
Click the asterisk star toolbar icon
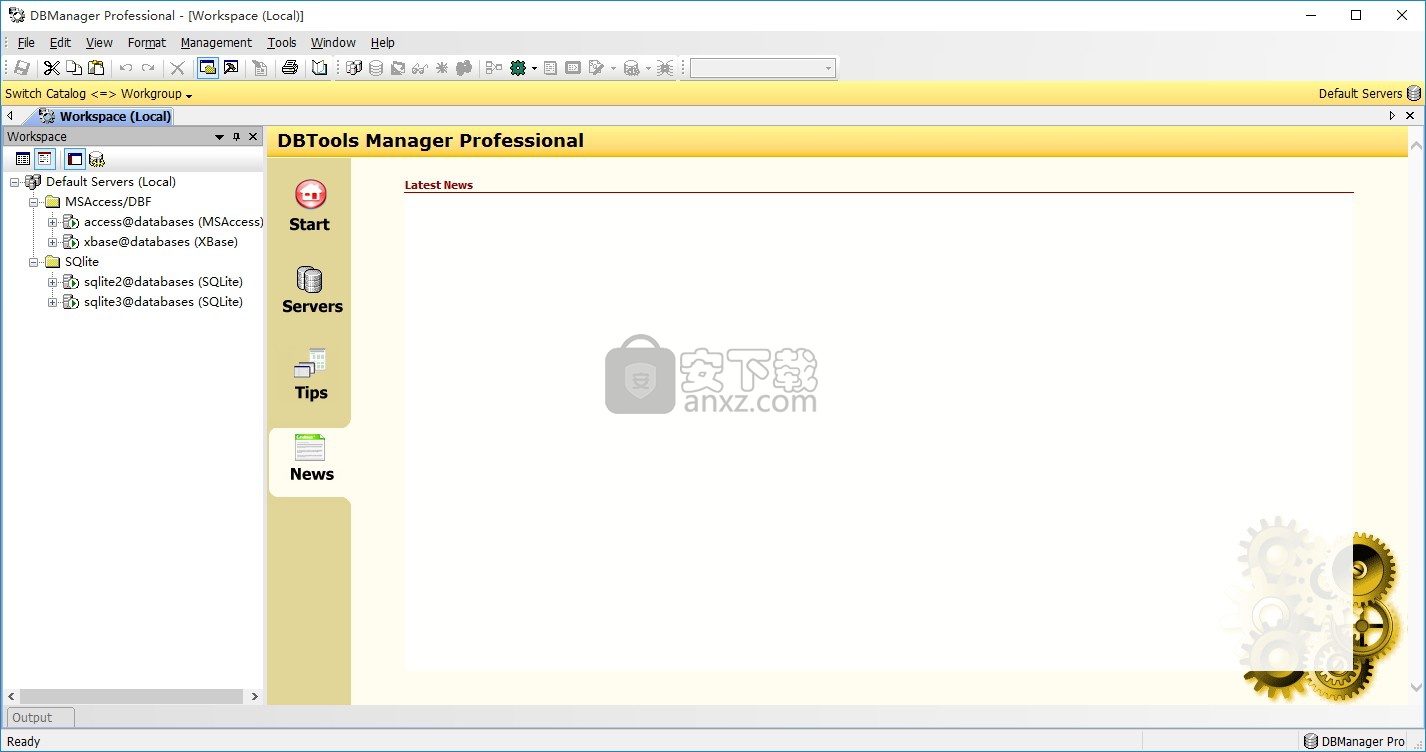coord(442,68)
